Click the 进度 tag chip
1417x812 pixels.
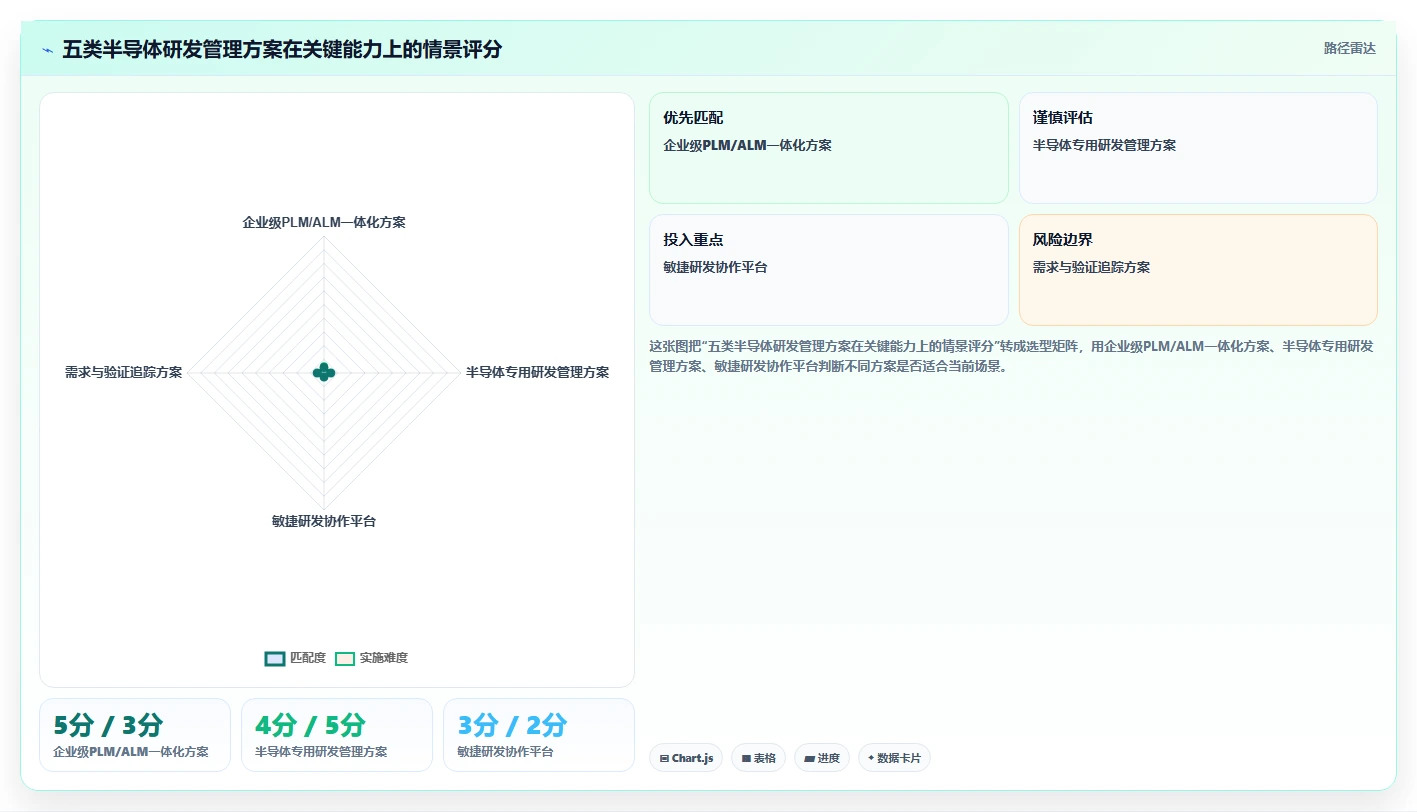click(822, 758)
